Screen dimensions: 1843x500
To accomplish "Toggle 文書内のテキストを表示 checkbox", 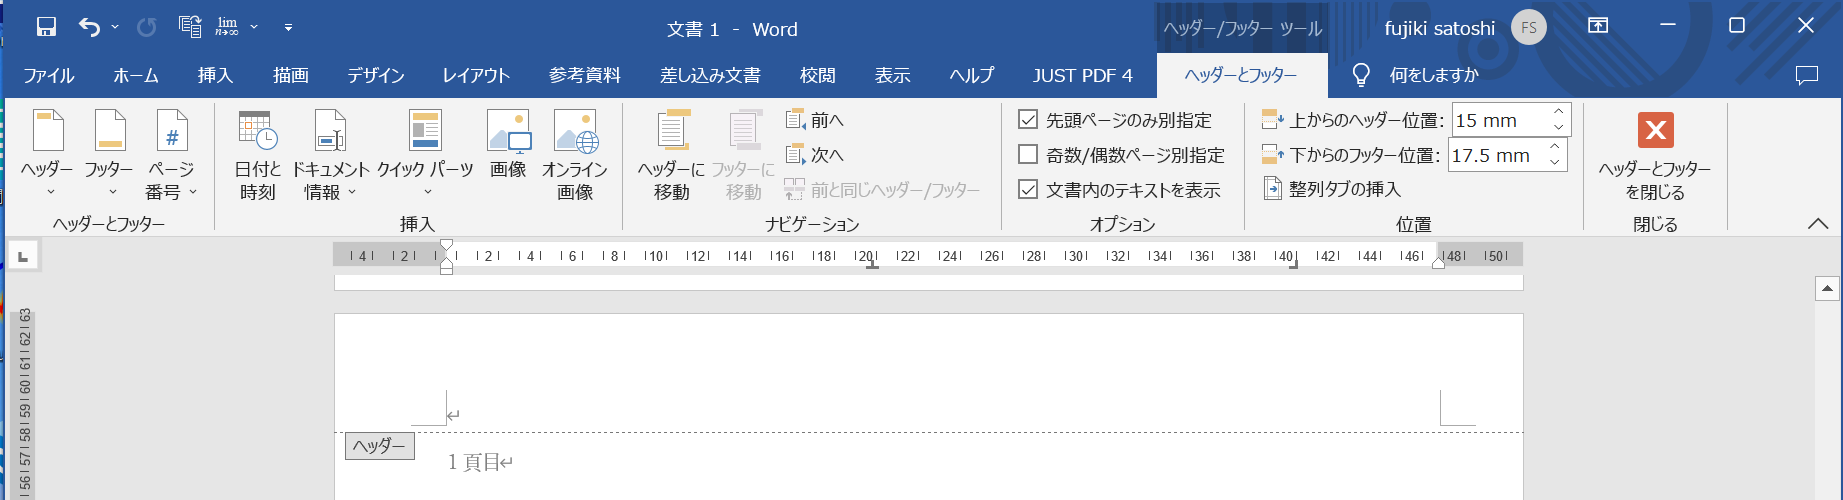I will tap(1028, 189).
